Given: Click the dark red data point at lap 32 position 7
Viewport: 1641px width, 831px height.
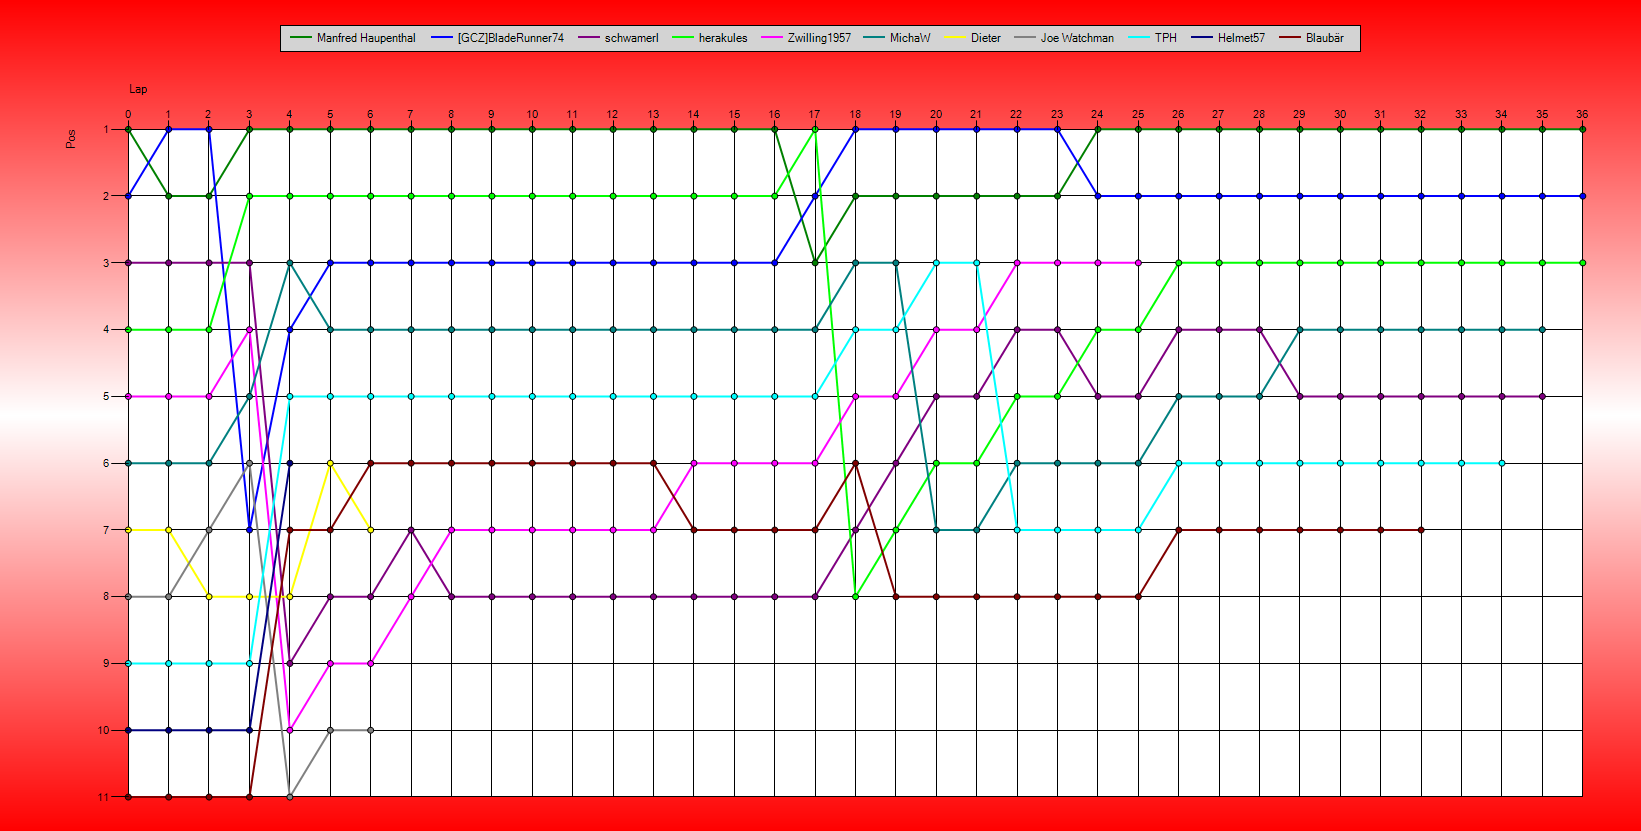Looking at the screenshot, I should pyautogui.click(x=1421, y=530).
